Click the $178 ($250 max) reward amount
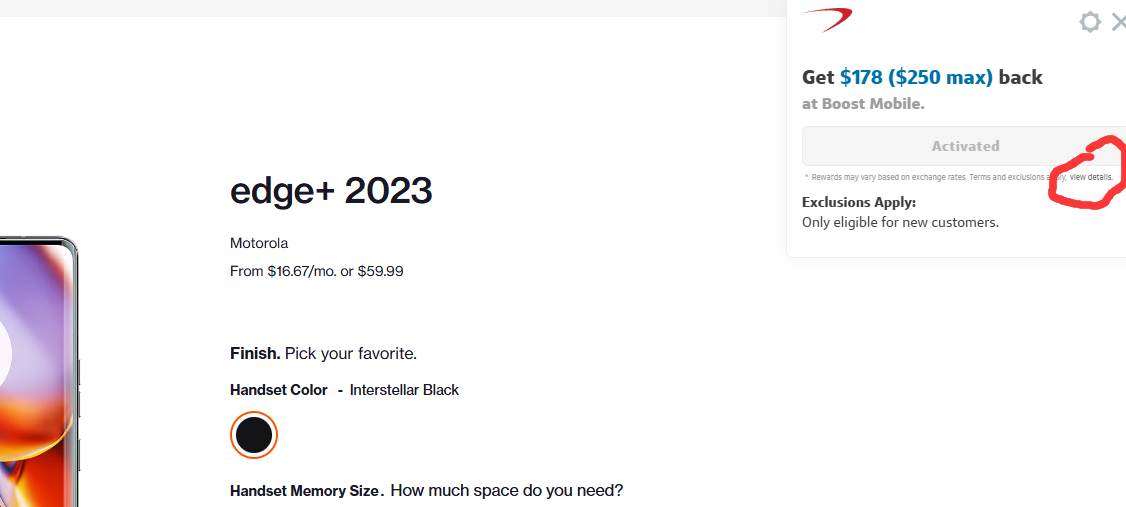The width and height of the screenshot is (1126, 507). (x=916, y=77)
